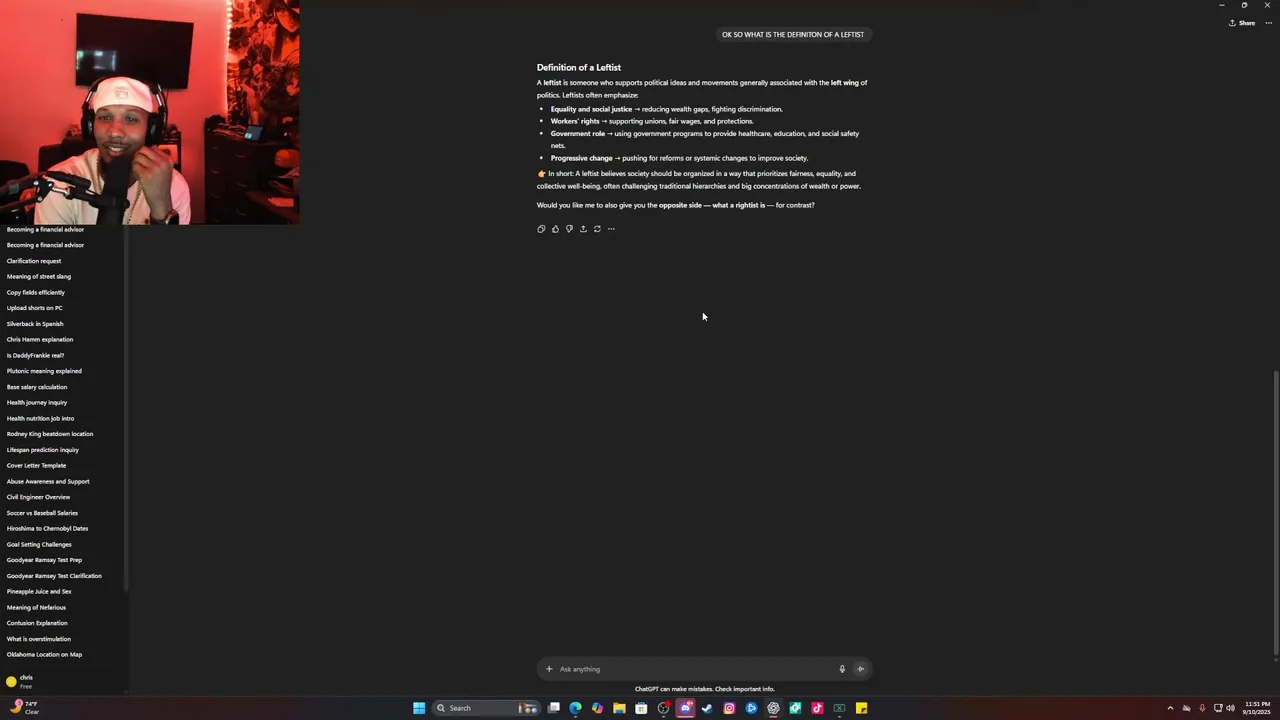Open the Windows Start menu

tap(419, 708)
